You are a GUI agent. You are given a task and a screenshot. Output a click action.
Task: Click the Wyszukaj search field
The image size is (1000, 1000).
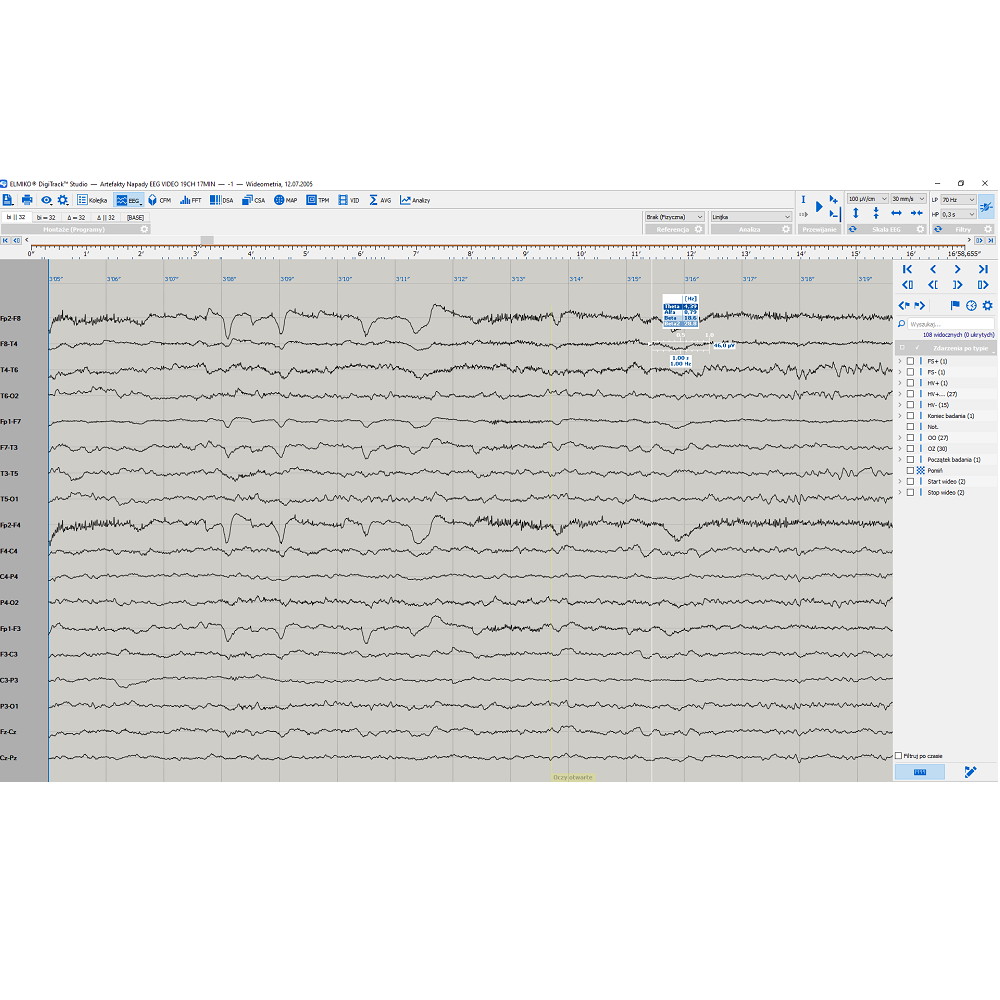click(951, 324)
